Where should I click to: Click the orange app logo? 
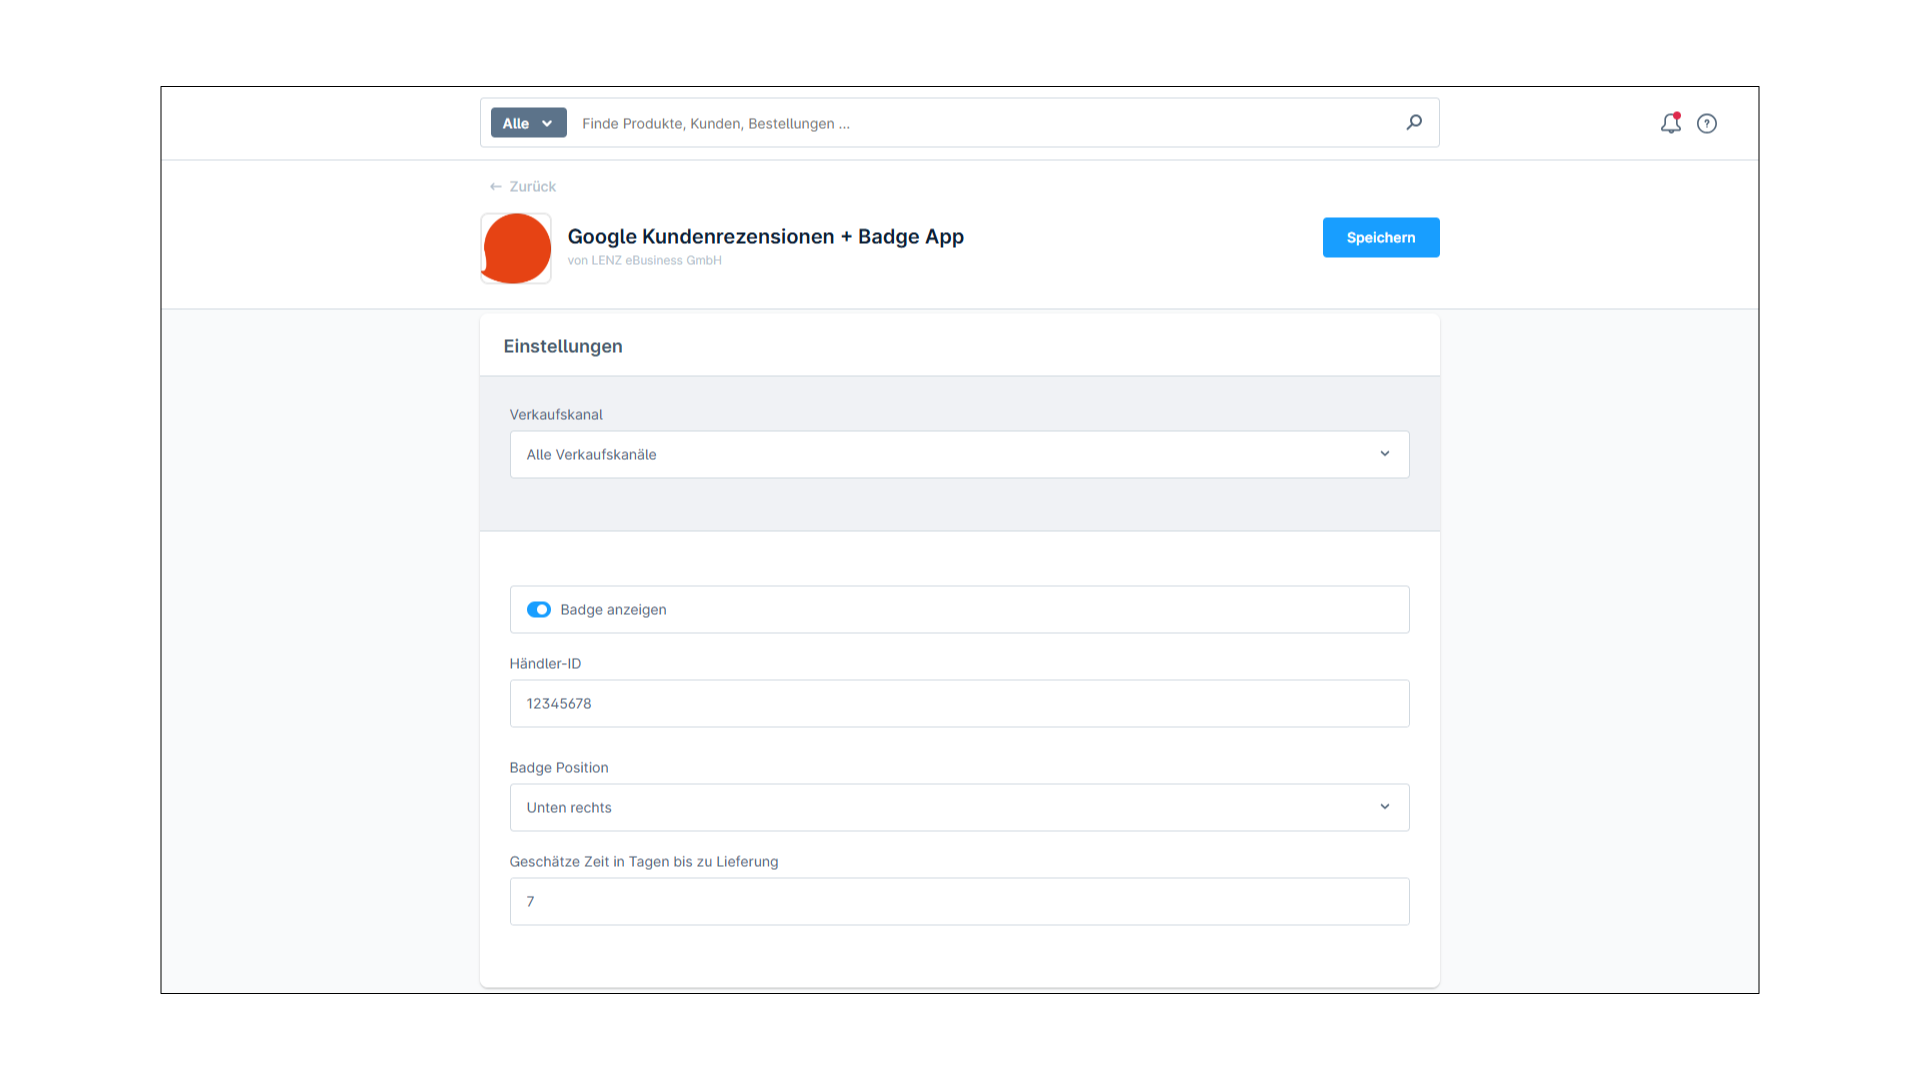pos(516,248)
